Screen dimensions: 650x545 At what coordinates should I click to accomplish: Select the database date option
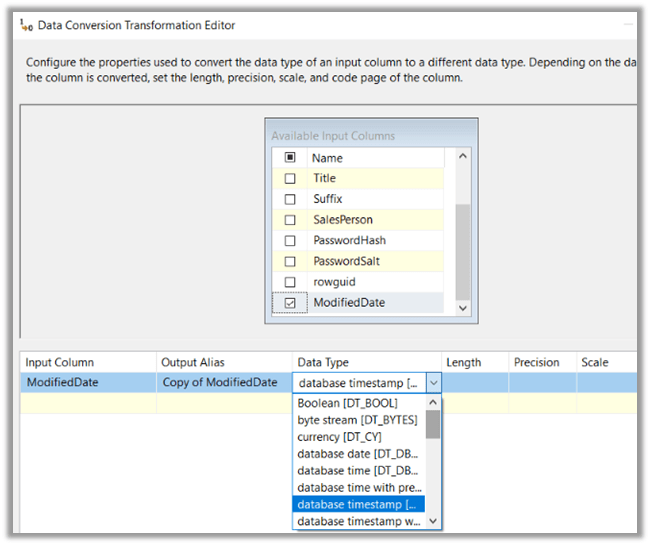[360, 454]
